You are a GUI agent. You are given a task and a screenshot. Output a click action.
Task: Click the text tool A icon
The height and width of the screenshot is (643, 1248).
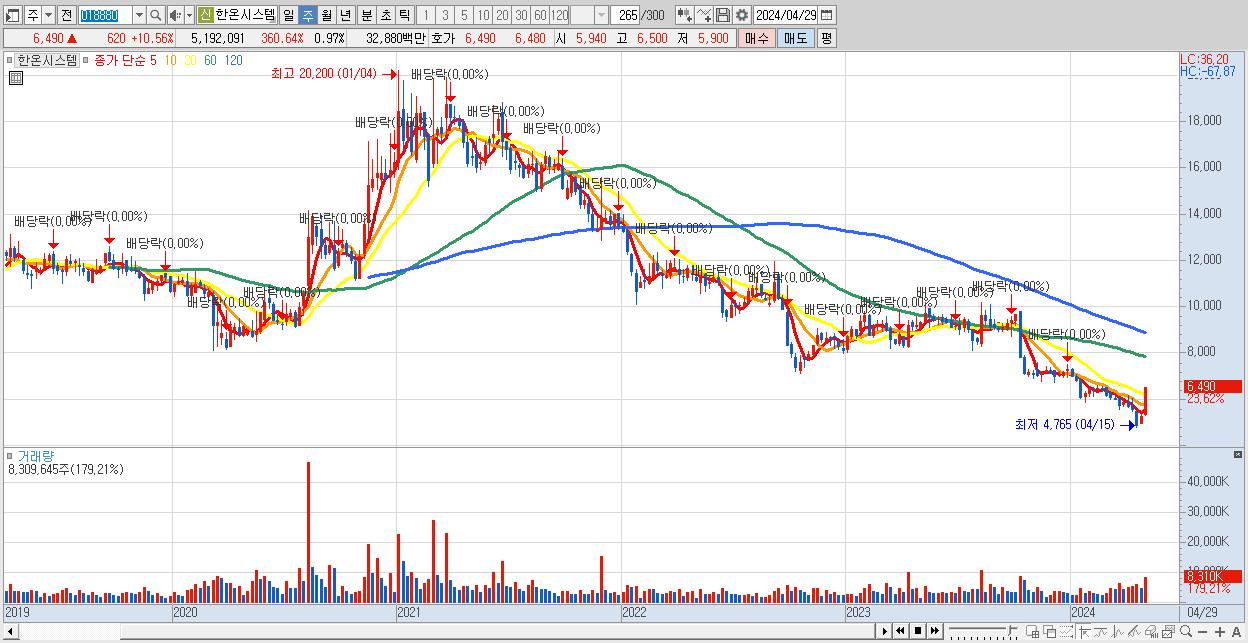point(1236,632)
